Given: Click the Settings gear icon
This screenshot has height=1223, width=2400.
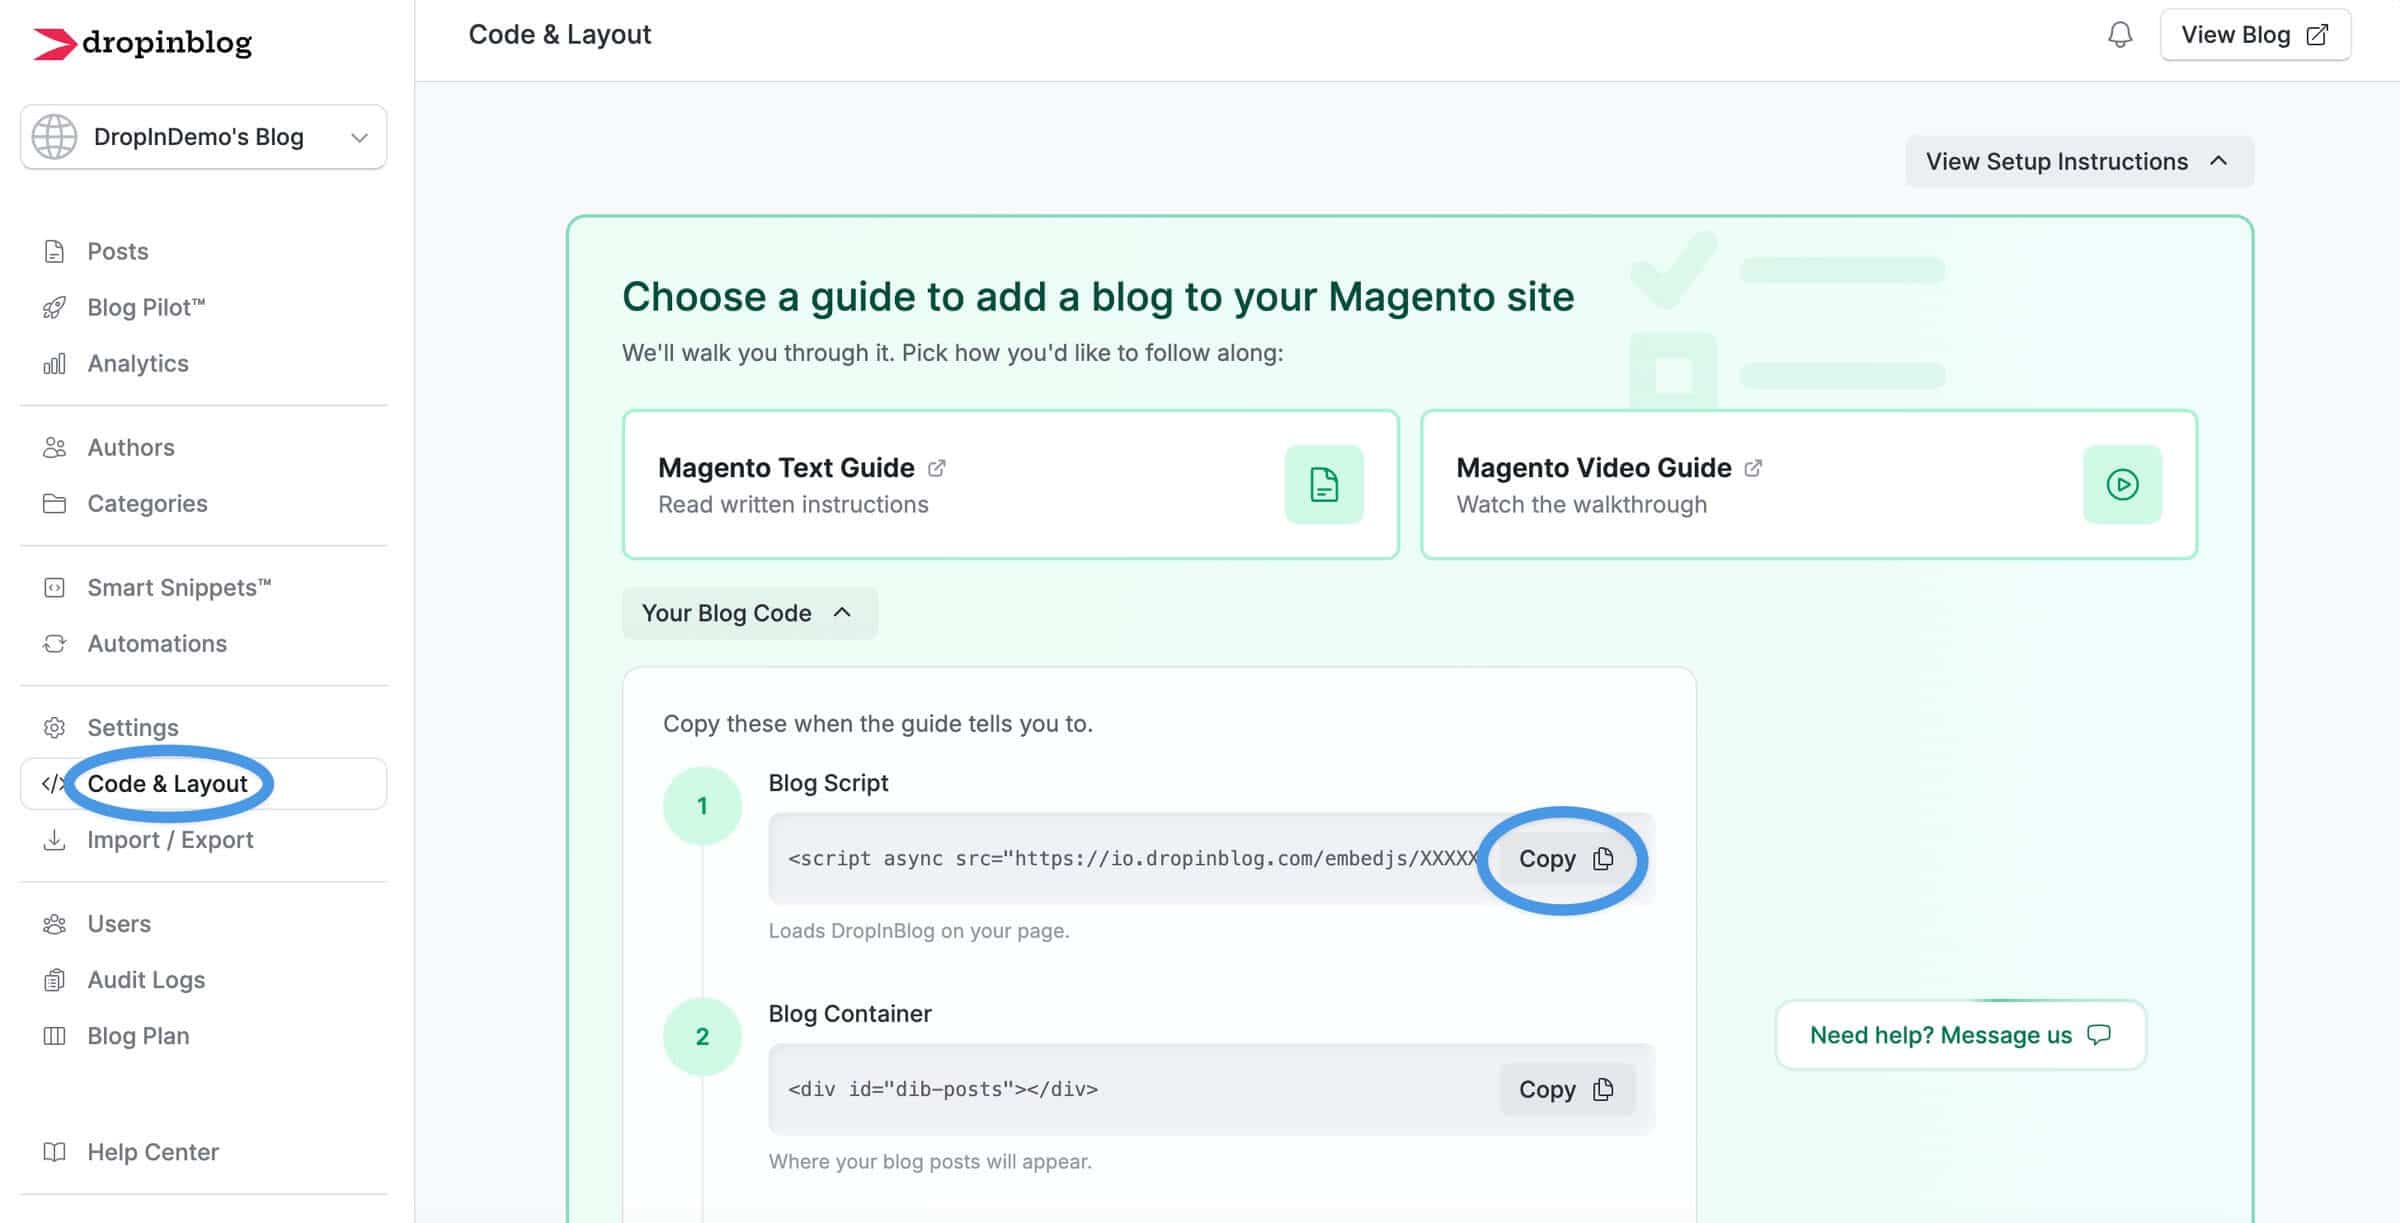Looking at the screenshot, I should click(54, 727).
